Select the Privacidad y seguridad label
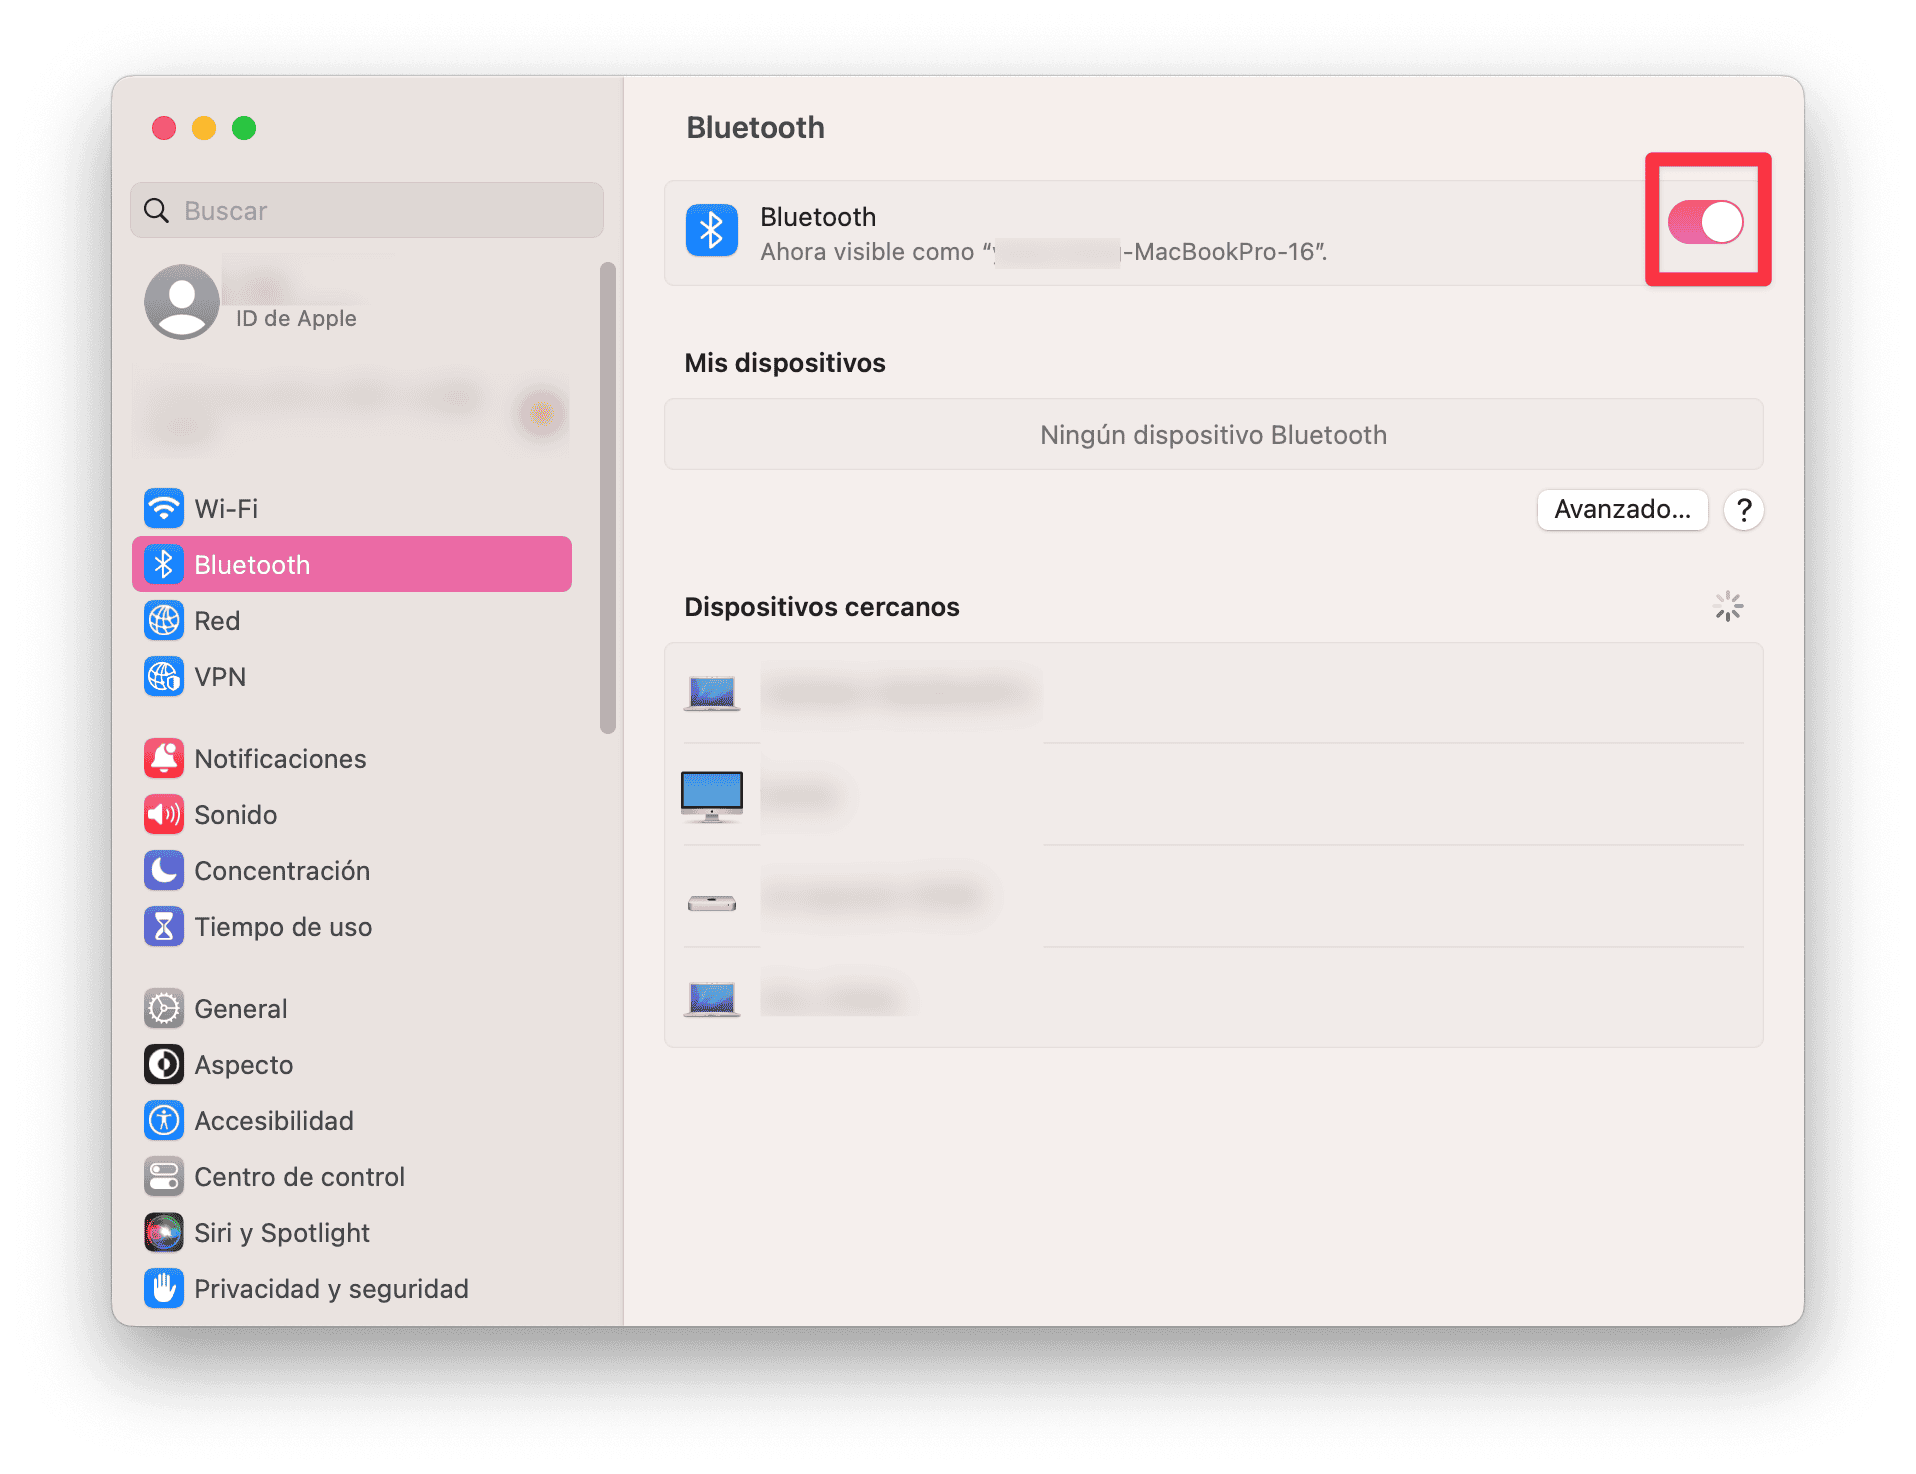The image size is (1916, 1474). [x=331, y=1288]
